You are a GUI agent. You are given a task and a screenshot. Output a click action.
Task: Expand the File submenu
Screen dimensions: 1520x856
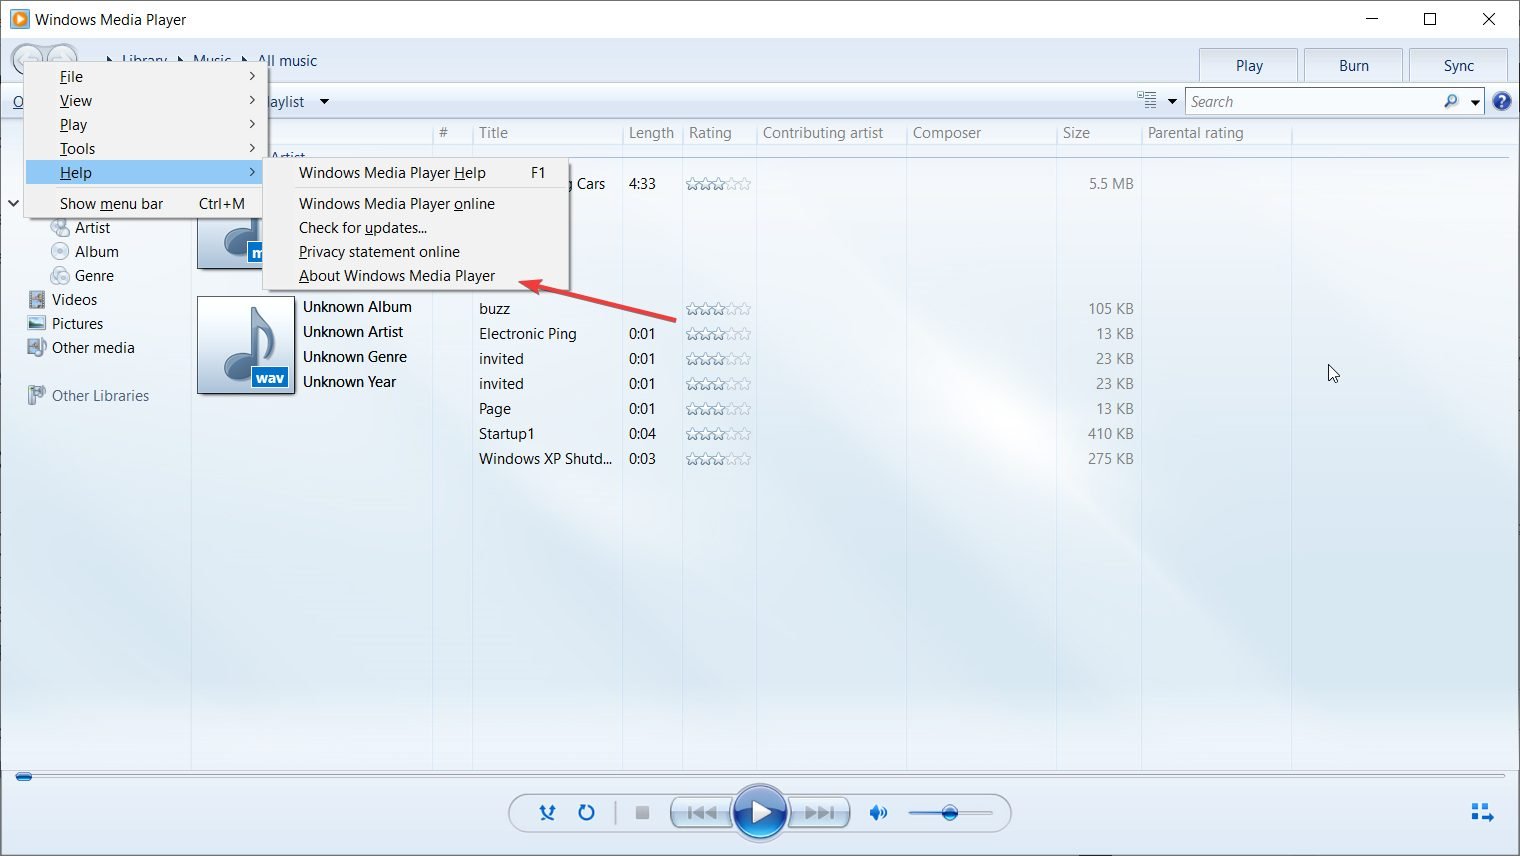[146, 77]
